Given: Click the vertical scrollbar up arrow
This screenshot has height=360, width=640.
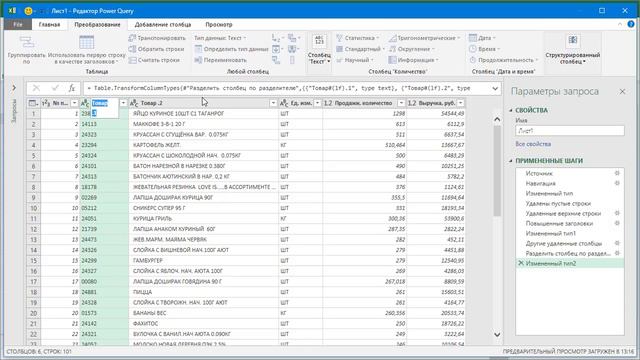Looking at the screenshot, I should pos(497,119).
